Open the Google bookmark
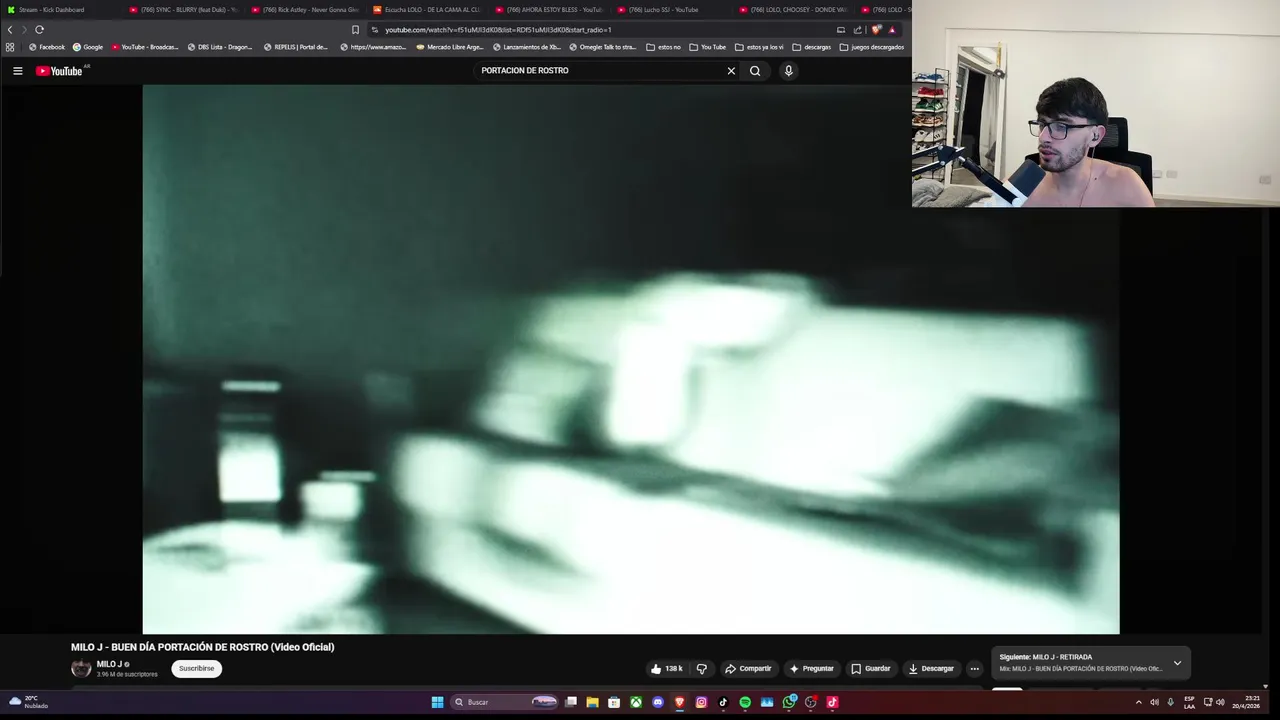 pyautogui.click(x=88, y=47)
